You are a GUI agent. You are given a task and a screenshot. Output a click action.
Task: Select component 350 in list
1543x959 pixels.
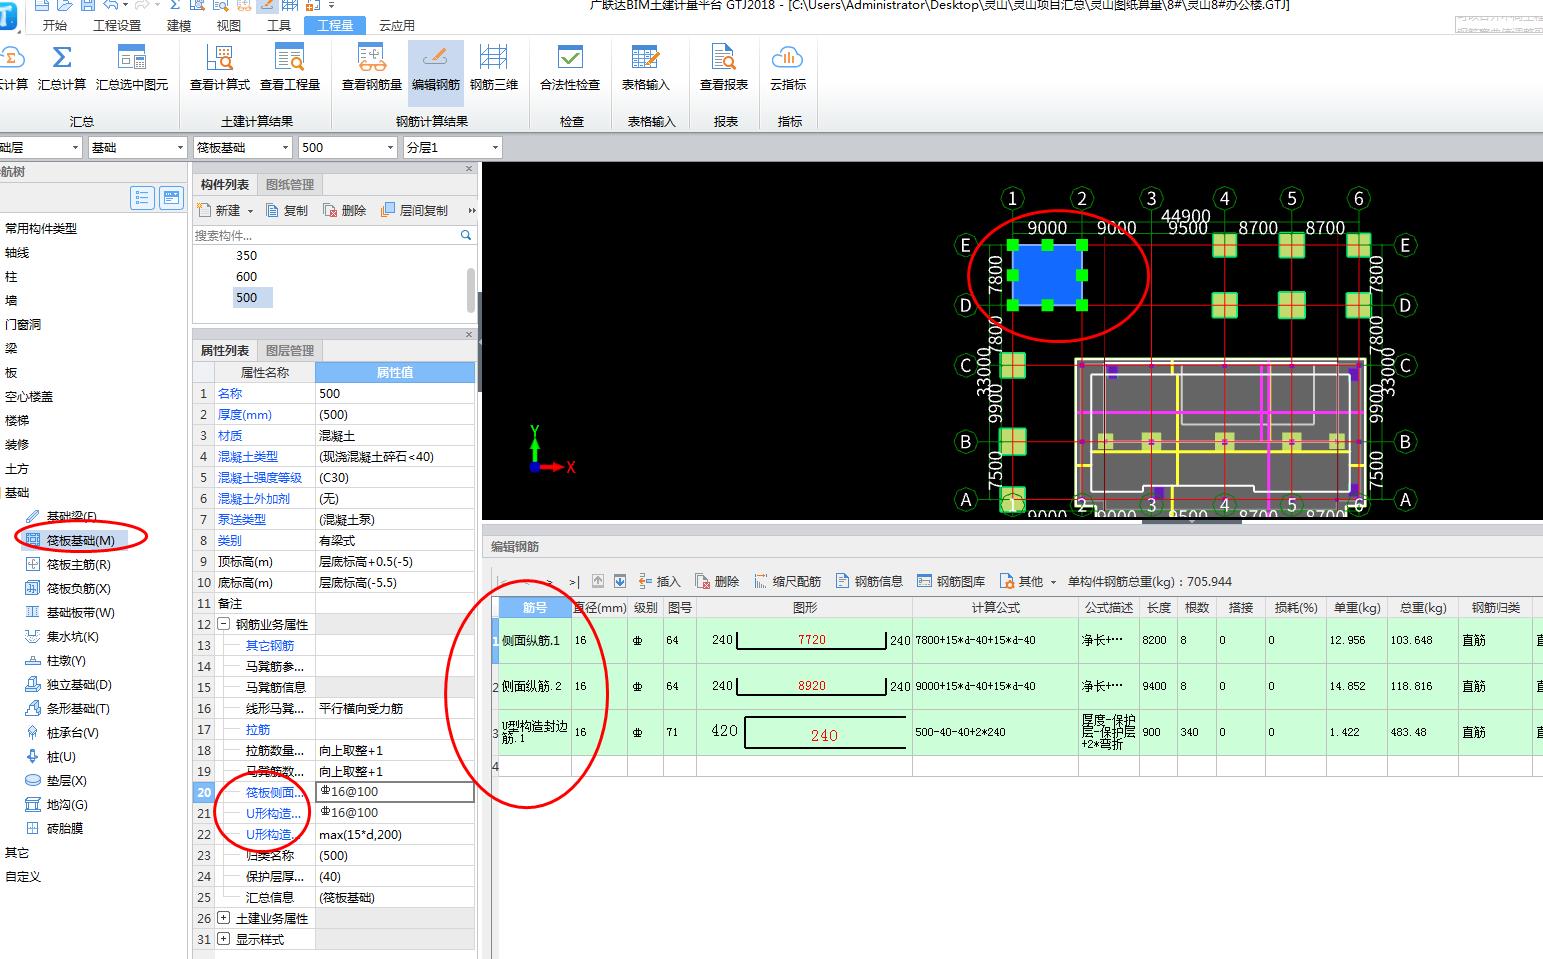click(246, 255)
